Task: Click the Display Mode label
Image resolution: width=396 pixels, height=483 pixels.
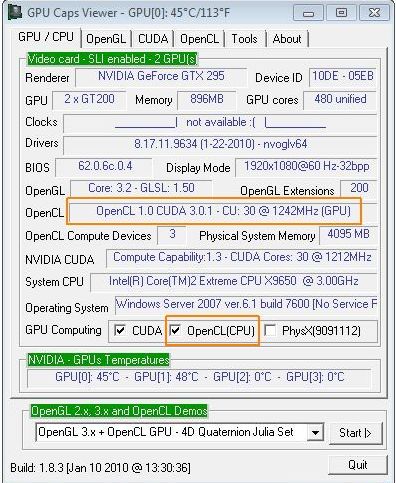Action: pos(198,168)
